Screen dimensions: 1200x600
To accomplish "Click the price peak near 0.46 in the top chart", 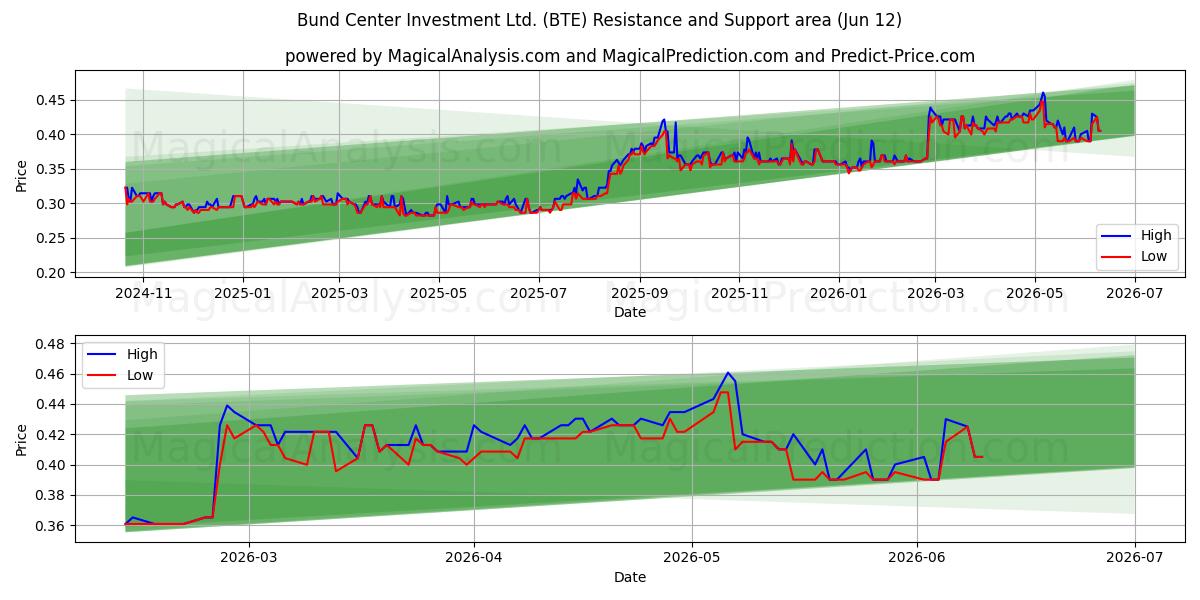I will point(1043,94).
